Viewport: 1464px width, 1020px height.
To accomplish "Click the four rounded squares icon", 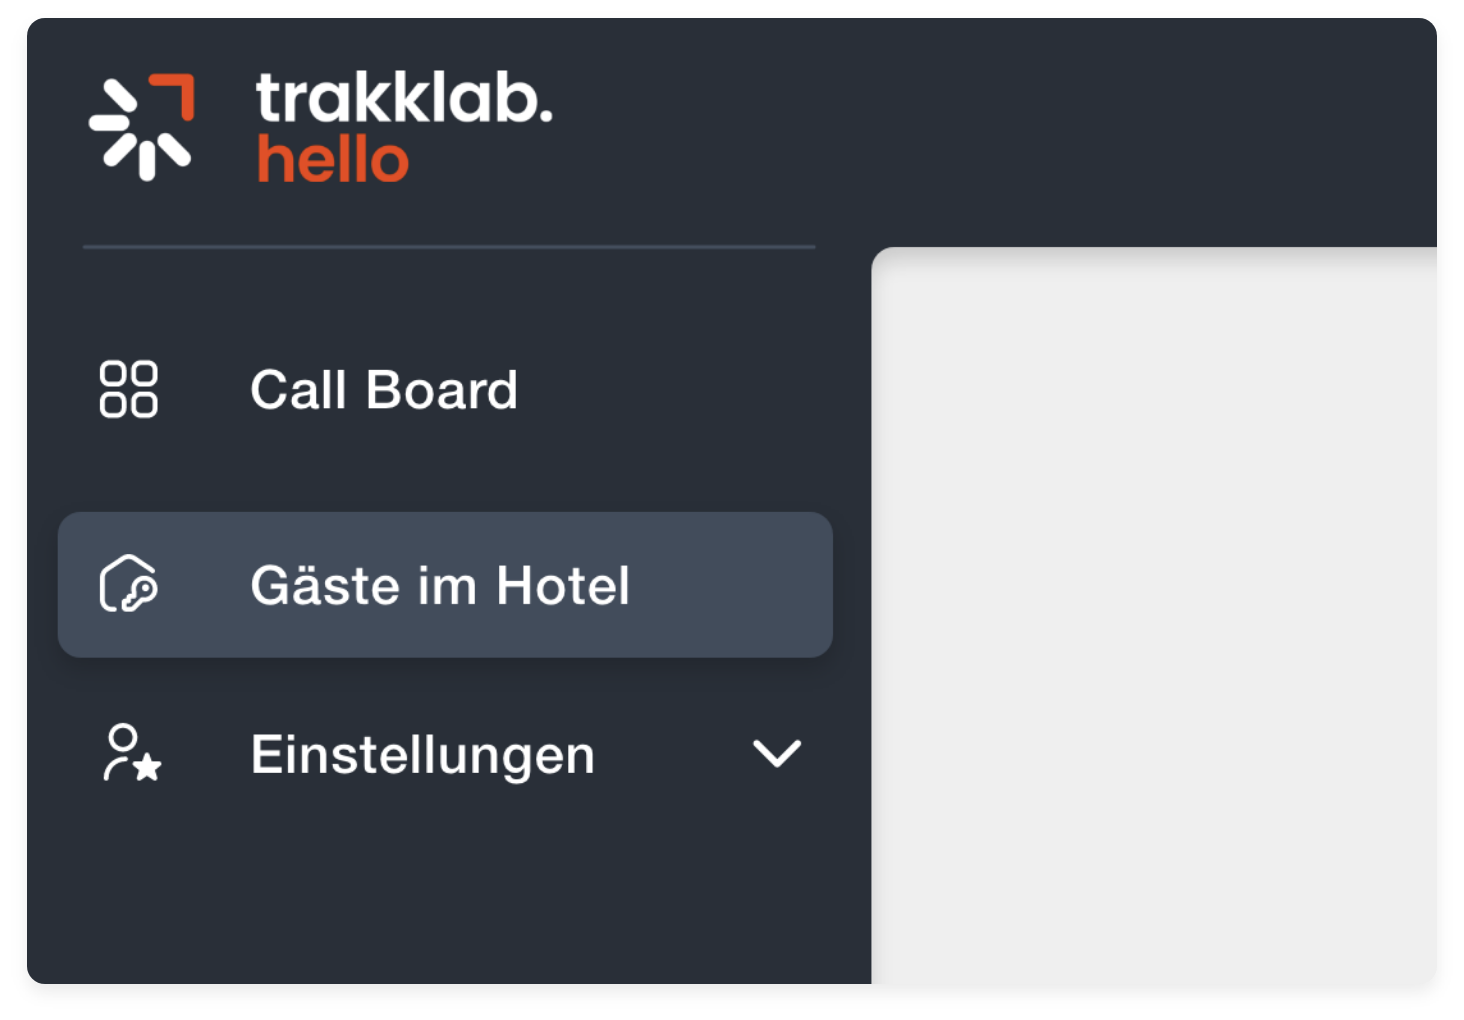I will click(128, 389).
